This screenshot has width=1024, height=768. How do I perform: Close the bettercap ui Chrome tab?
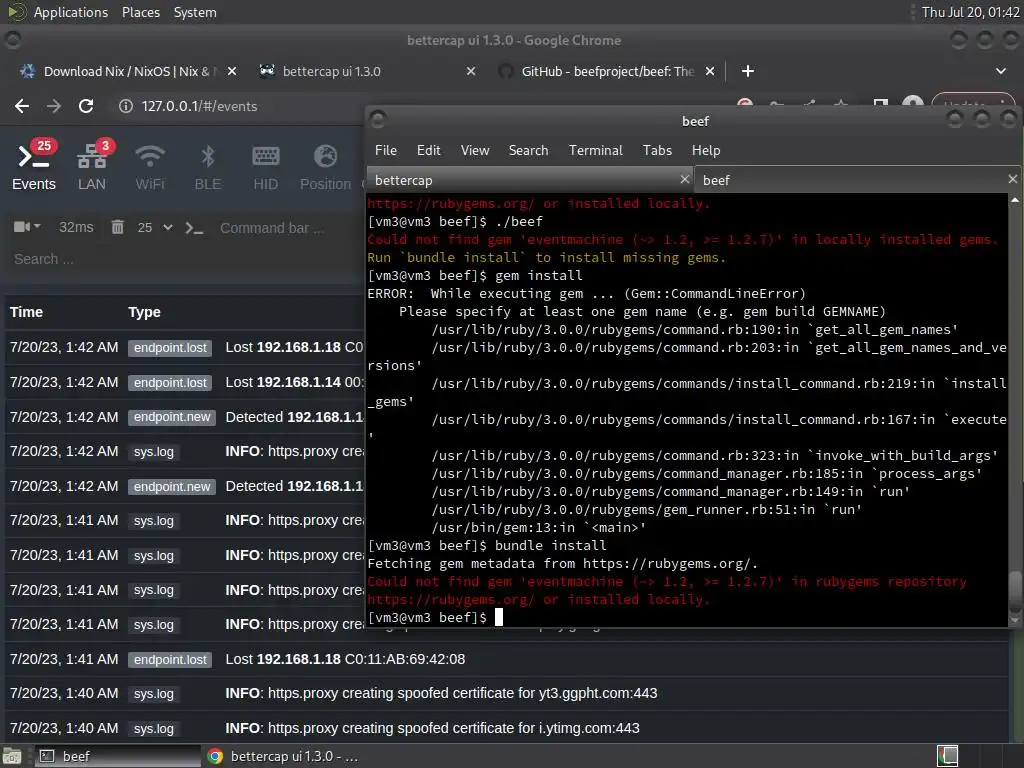pyautogui.click(x=471, y=71)
